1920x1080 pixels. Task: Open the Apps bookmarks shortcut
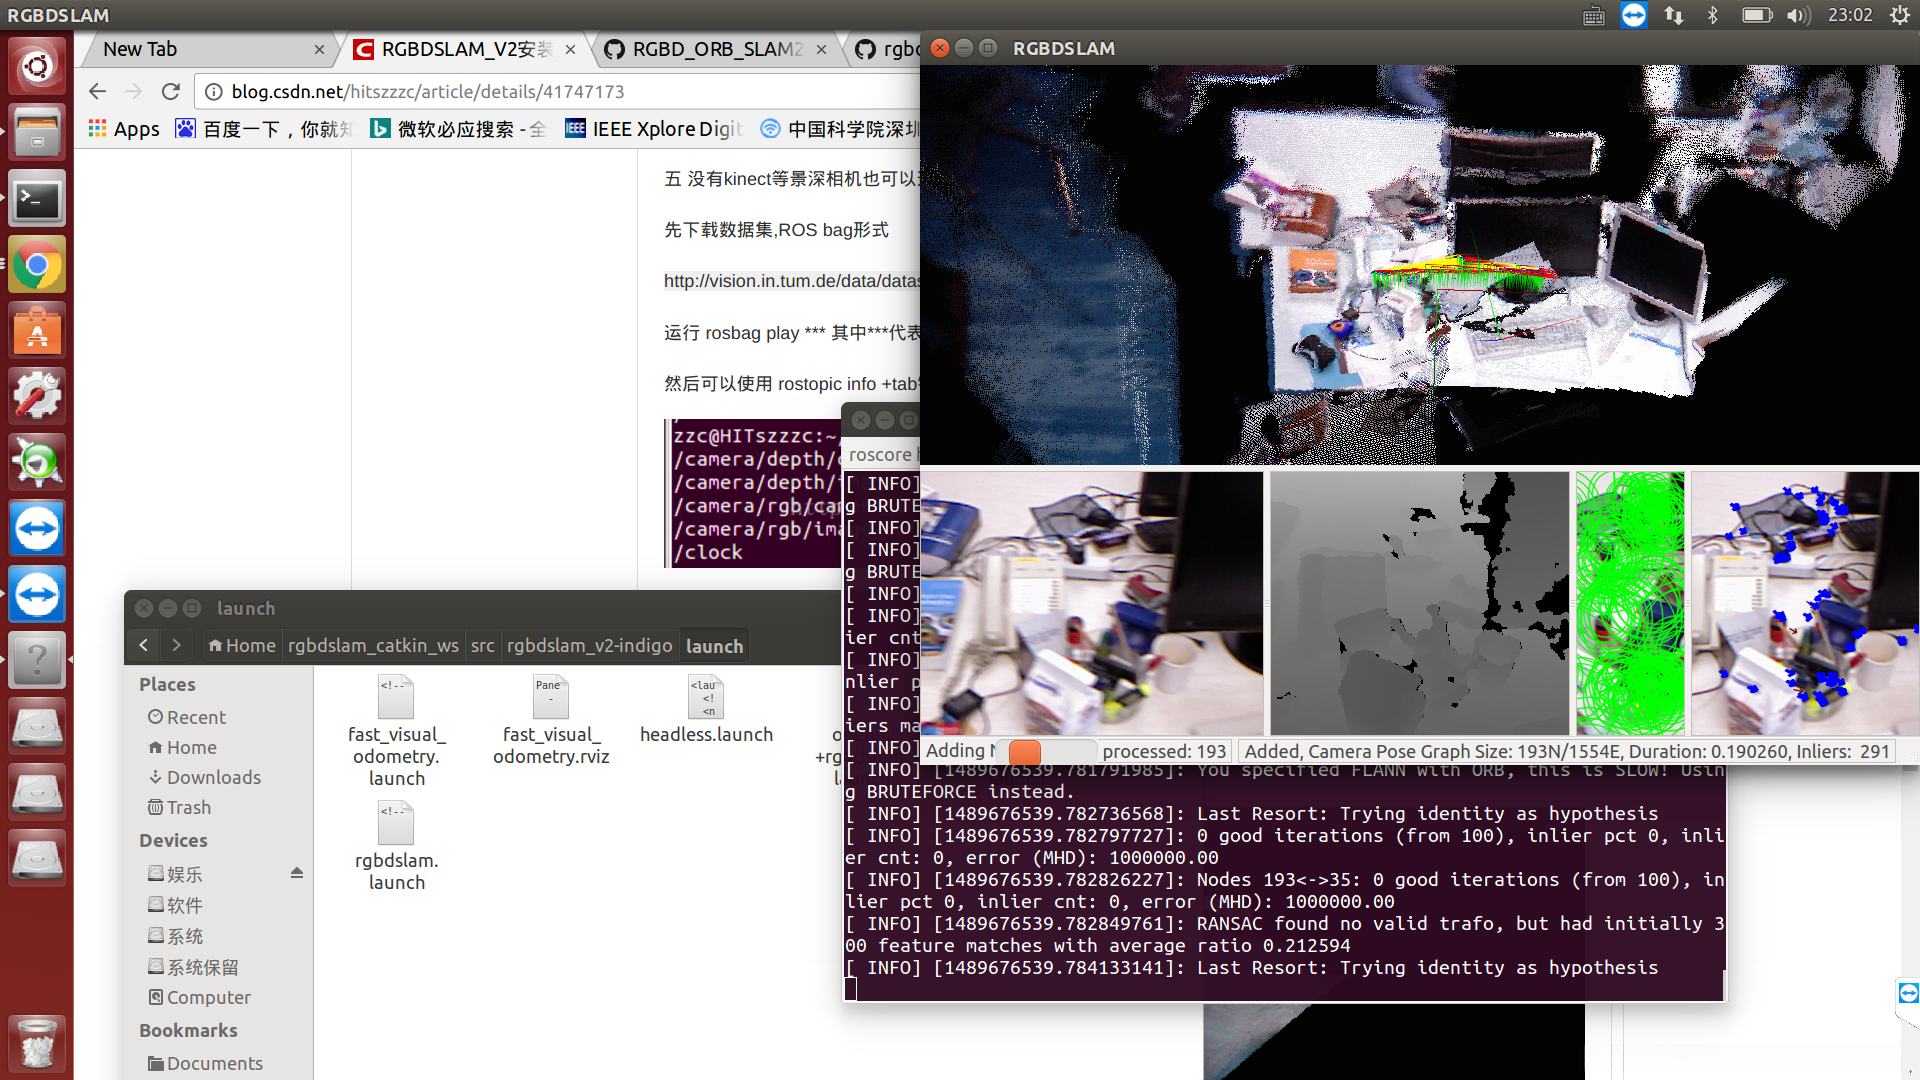tap(124, 129)
